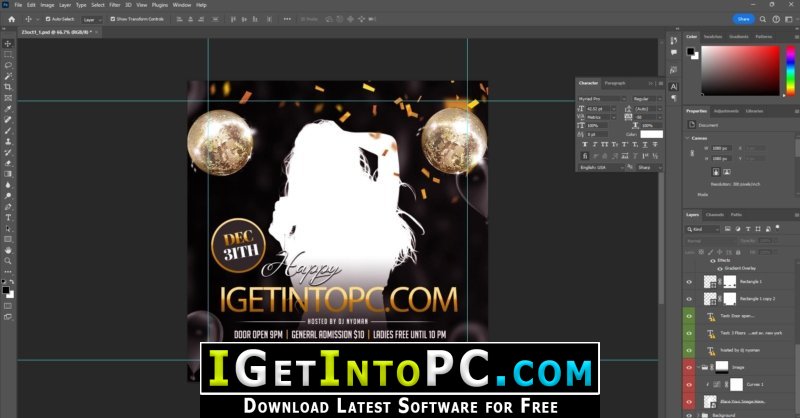The image size is (800, 418).
Task: Choose the Horizontal Type tool
Action: click(8, 217)
